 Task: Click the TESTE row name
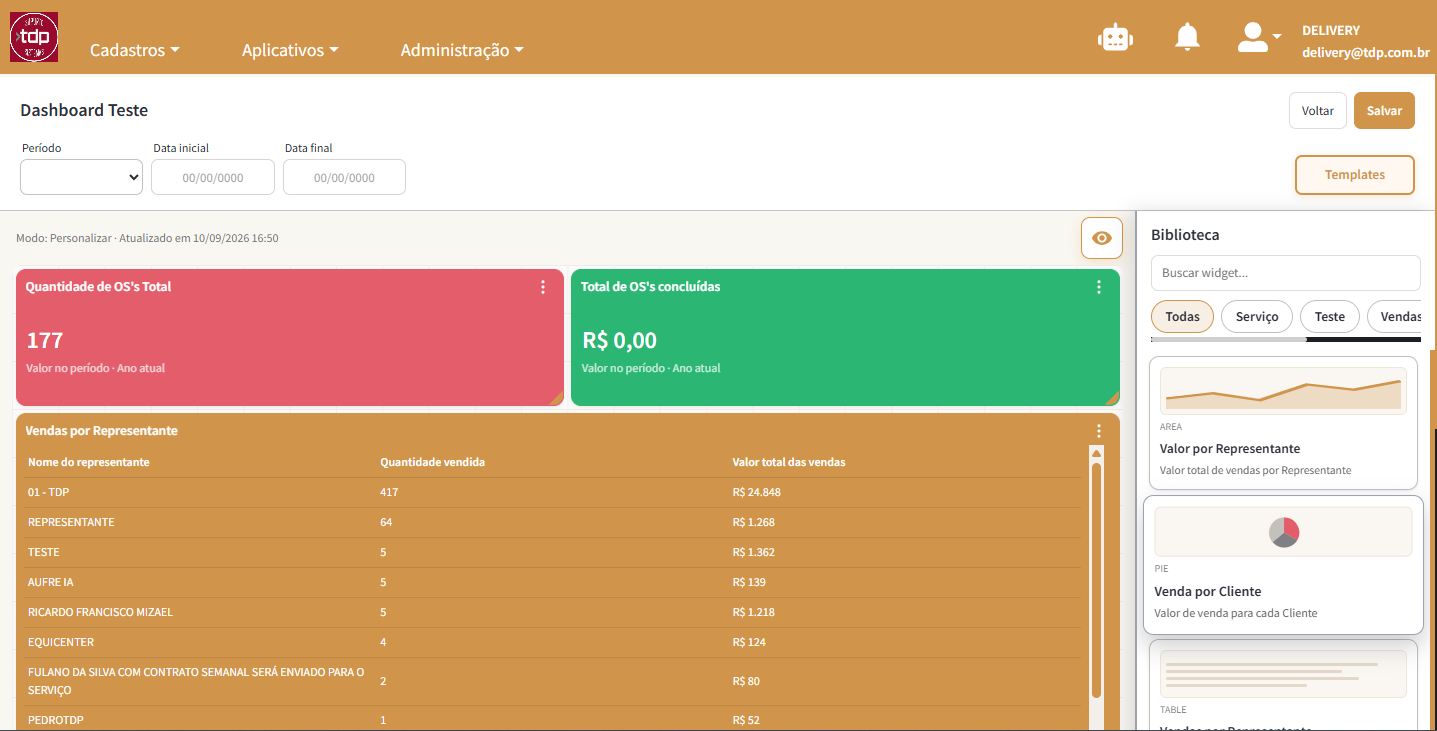tap(44, 552)
